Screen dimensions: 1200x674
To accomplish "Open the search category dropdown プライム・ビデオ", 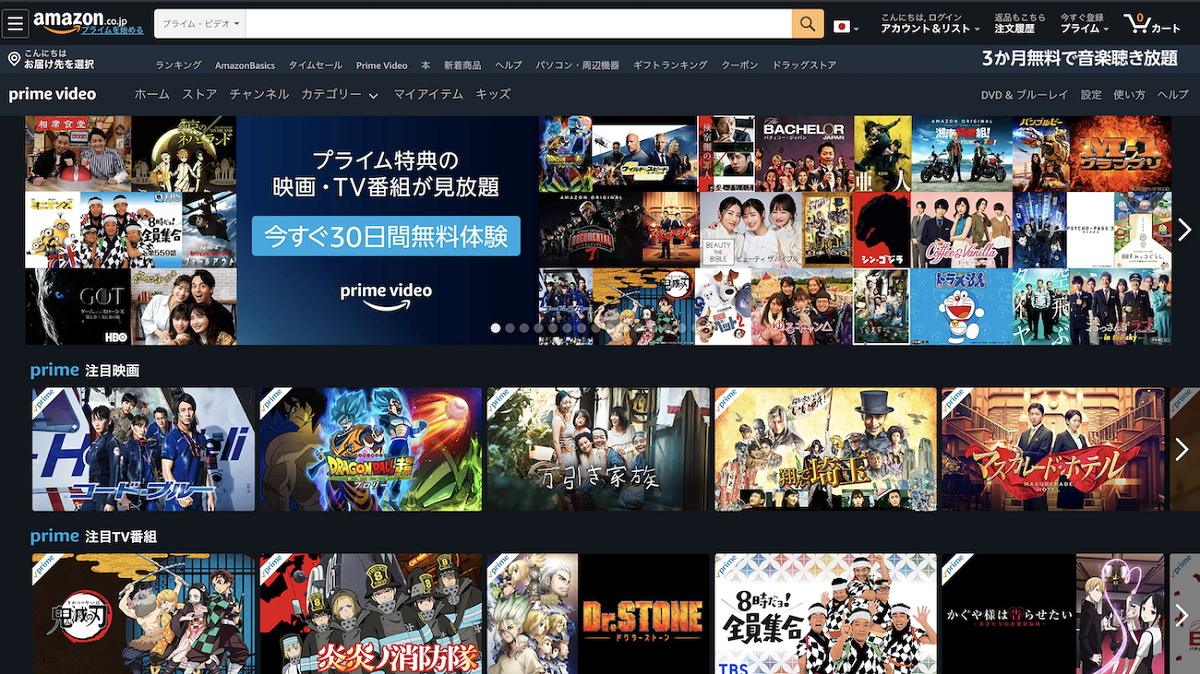I will pos(200,24).
